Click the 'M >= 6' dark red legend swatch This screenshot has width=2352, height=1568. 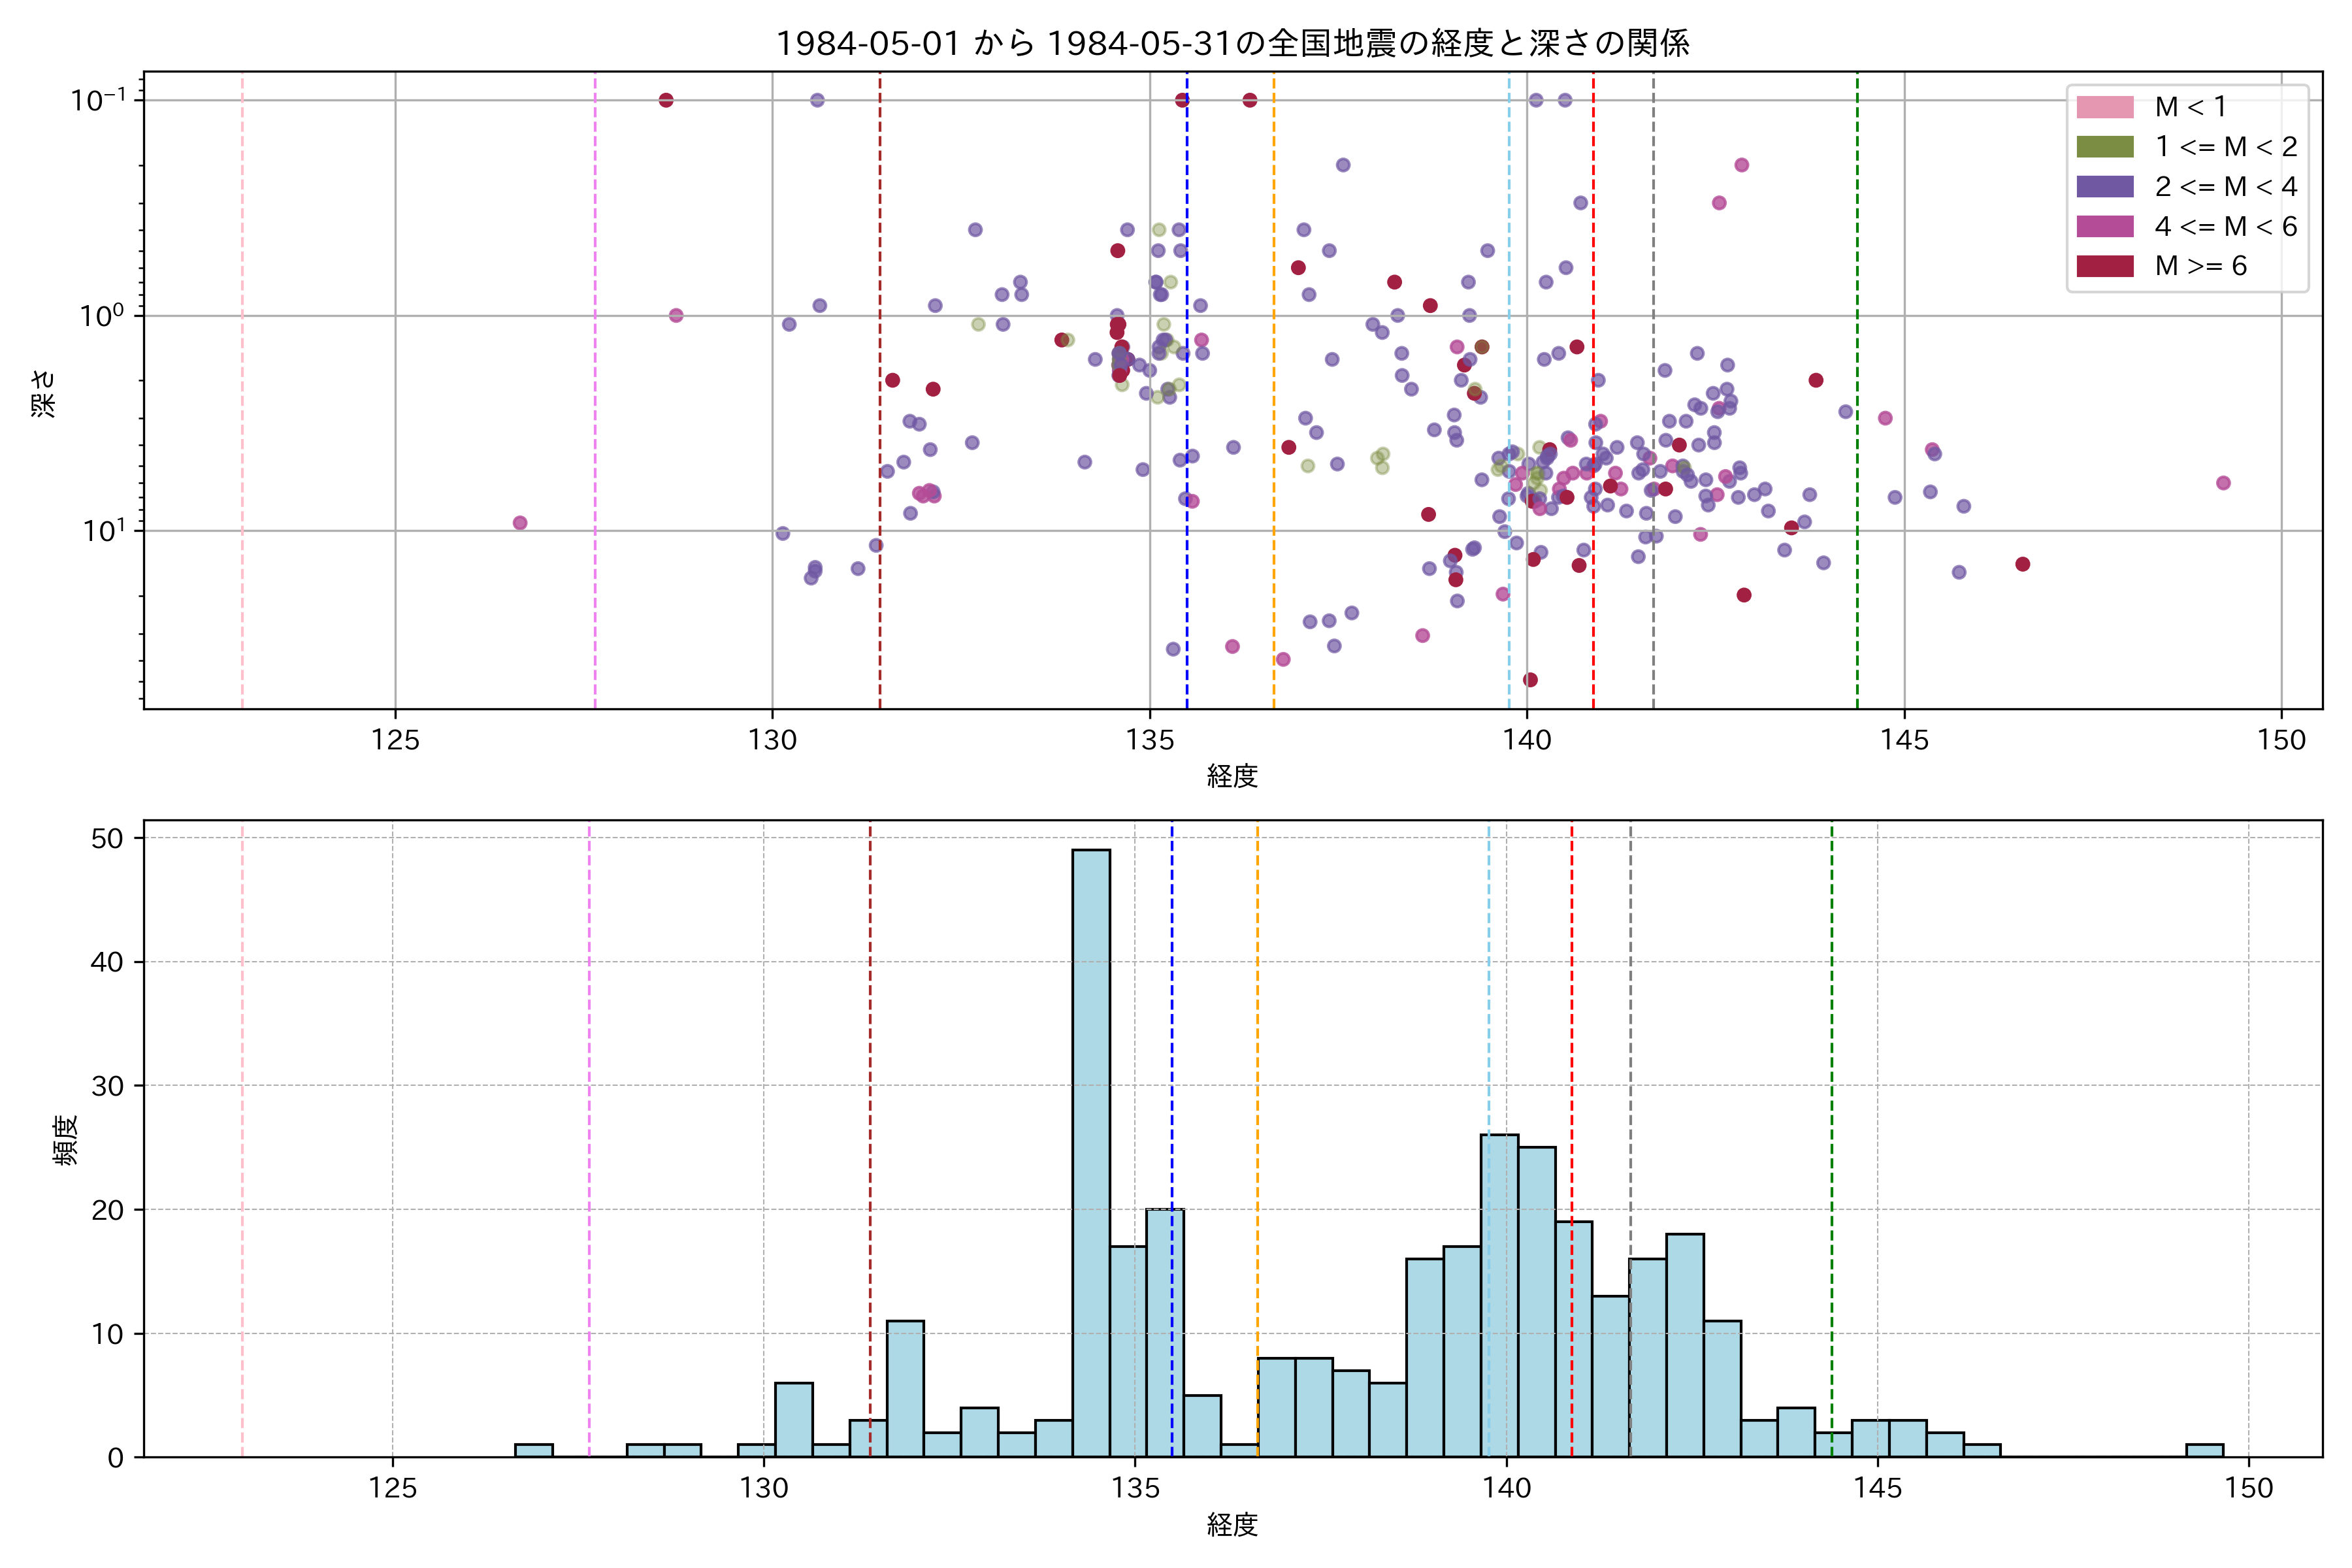2104,266
